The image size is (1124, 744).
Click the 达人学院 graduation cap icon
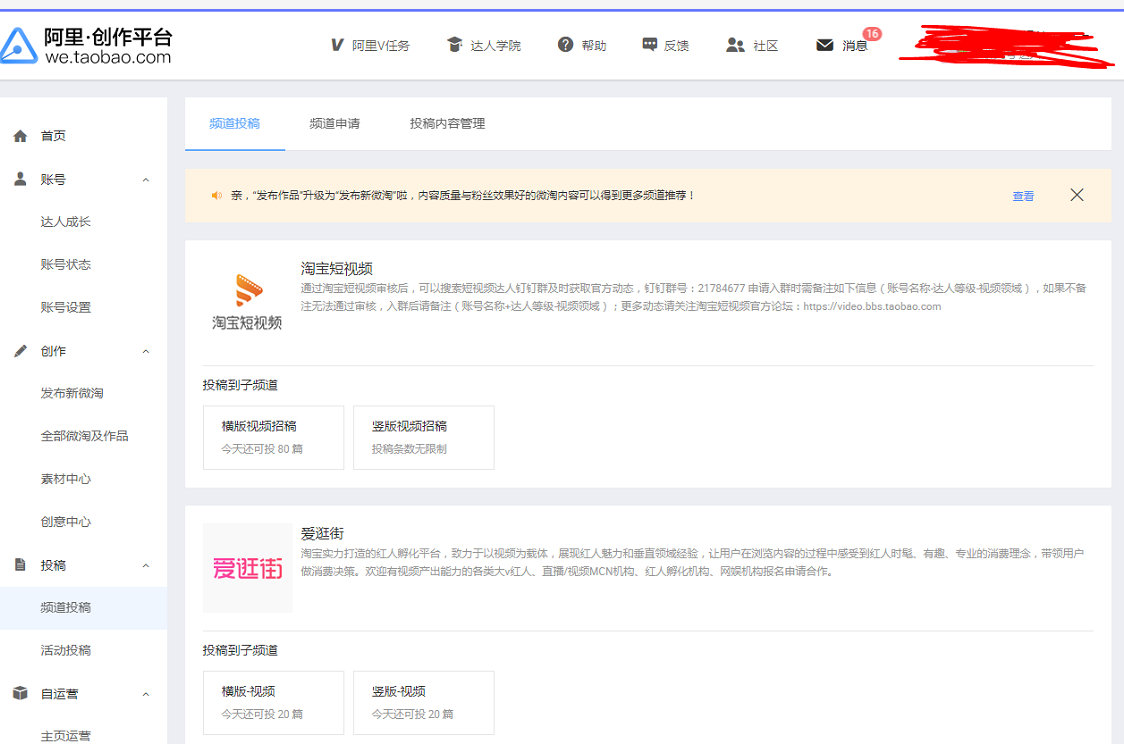point(454,44)
